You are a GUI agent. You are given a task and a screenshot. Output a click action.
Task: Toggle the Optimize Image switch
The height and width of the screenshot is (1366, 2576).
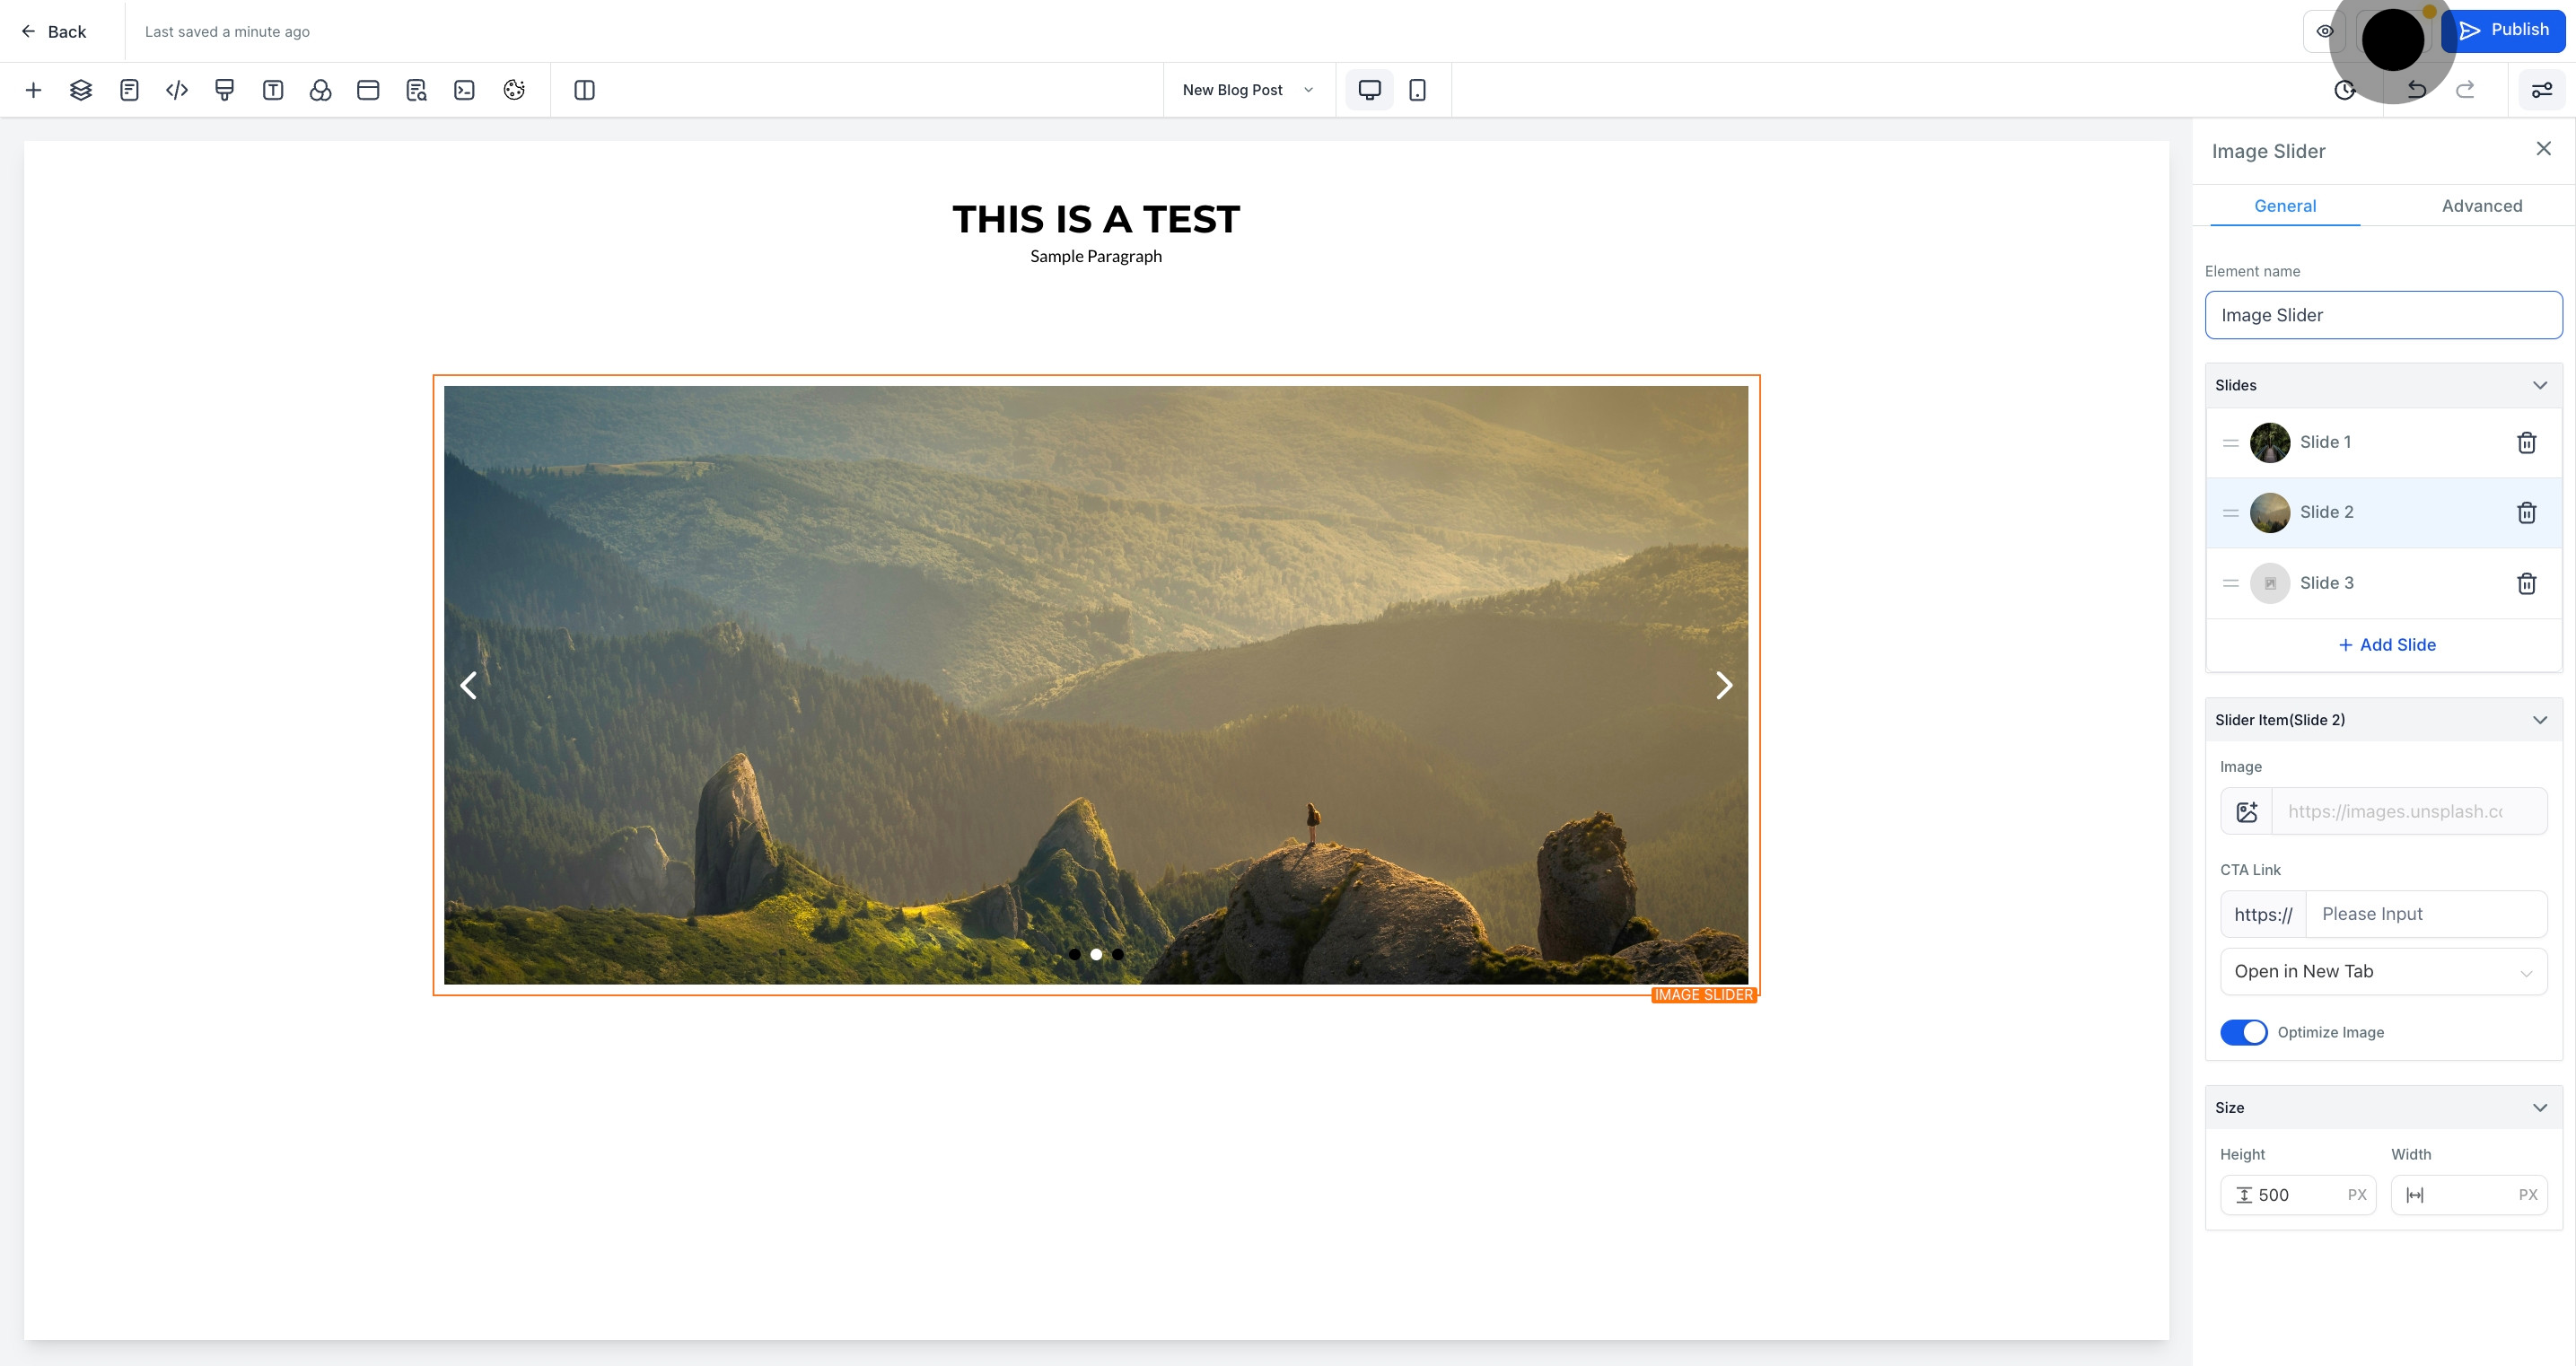point(2244,1032)
